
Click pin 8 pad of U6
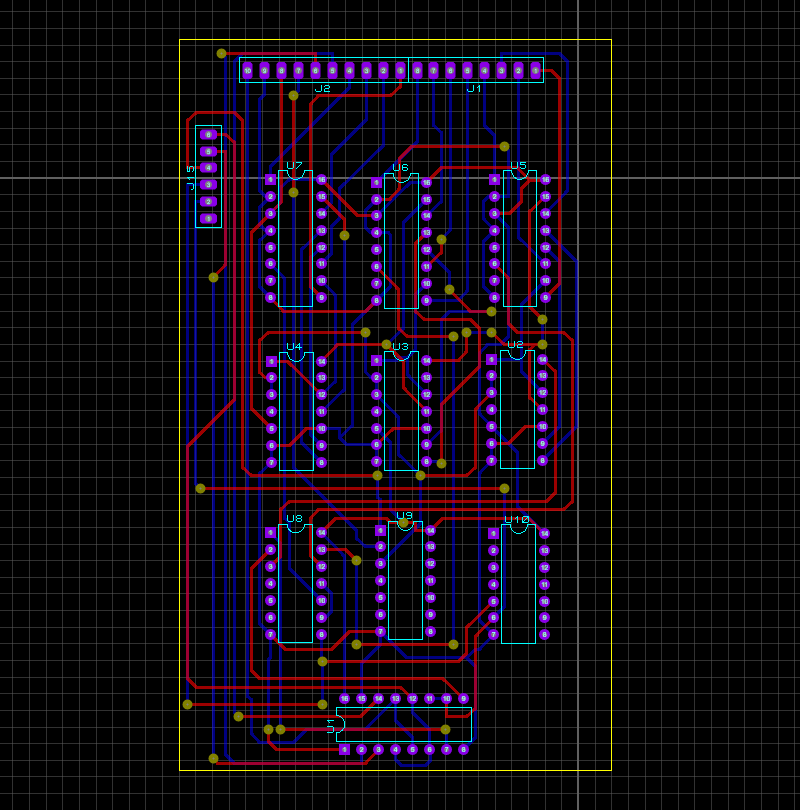click(377, 300)
